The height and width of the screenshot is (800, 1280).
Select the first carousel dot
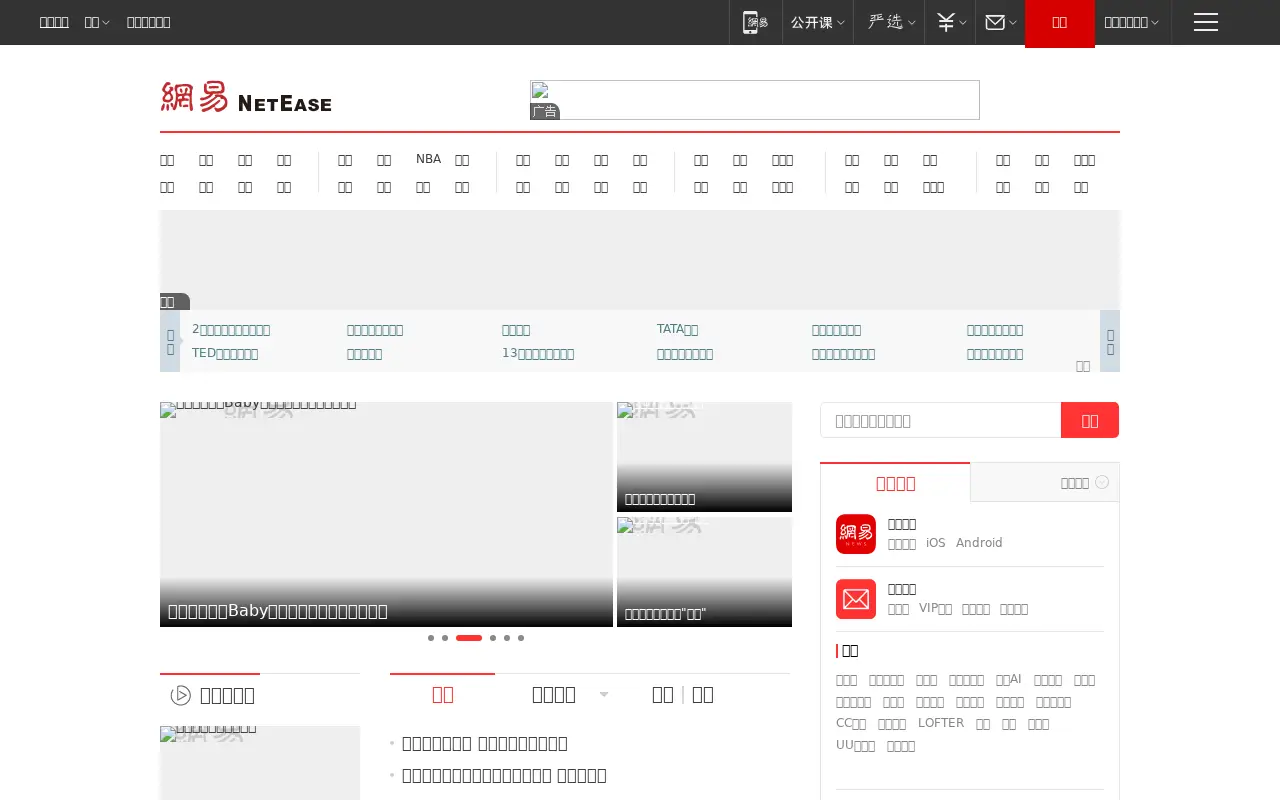point(431,638)
